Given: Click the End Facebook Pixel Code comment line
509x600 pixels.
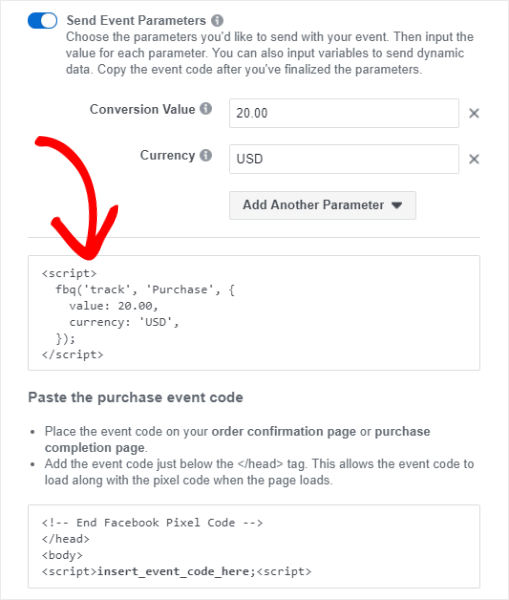Looking at the screenshot, I should [152, 523].
